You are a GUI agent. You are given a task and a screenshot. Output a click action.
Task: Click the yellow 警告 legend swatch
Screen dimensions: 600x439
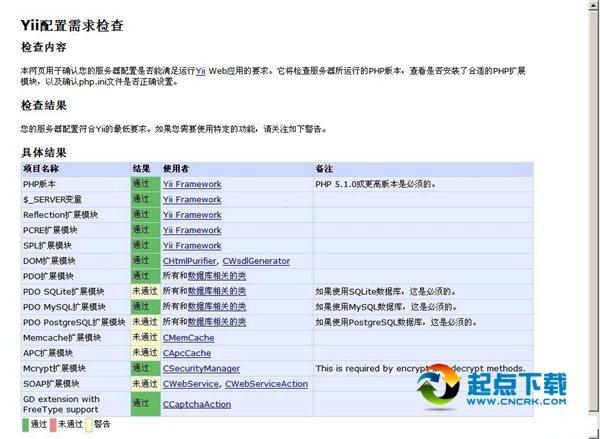[89, 425]
